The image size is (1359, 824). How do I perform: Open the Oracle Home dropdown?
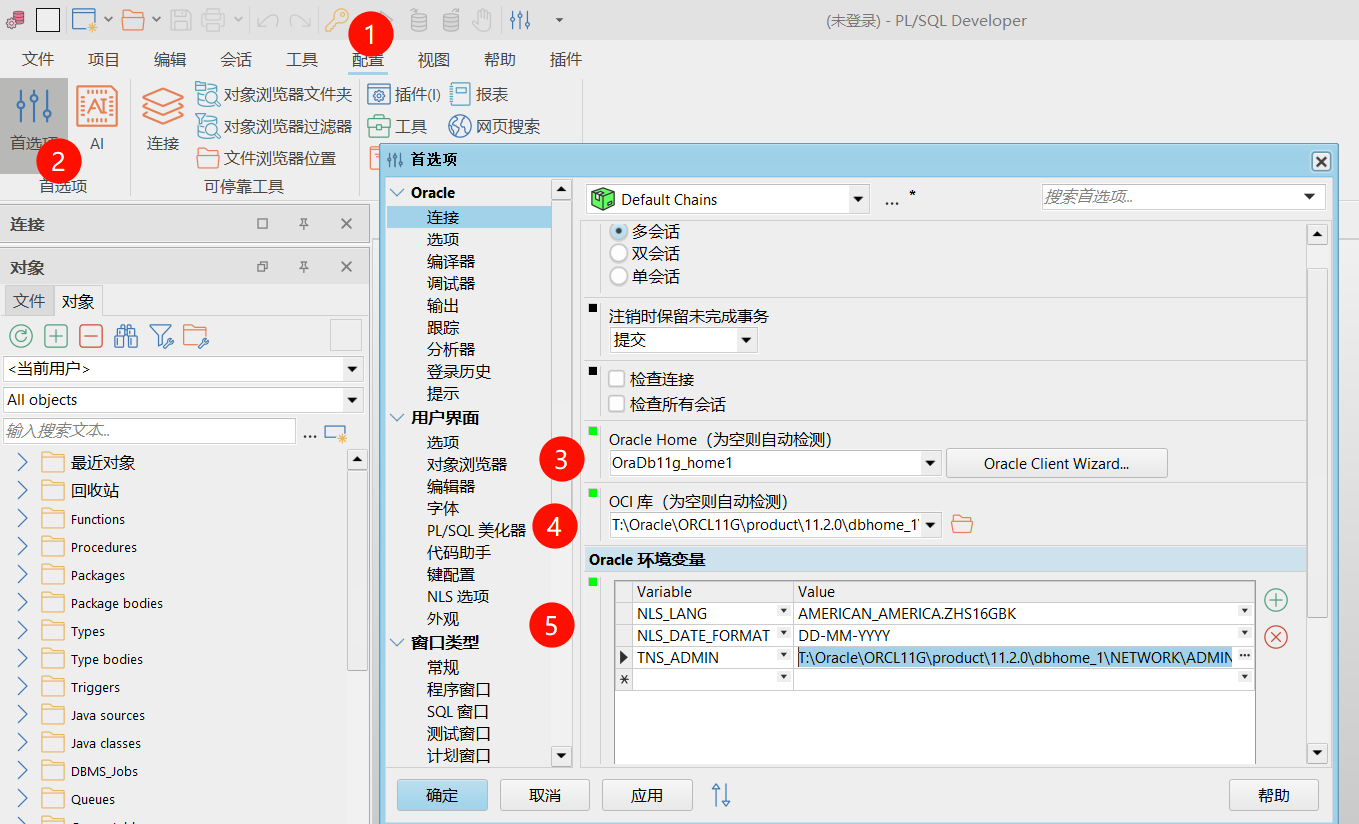(x=931, y=463)
